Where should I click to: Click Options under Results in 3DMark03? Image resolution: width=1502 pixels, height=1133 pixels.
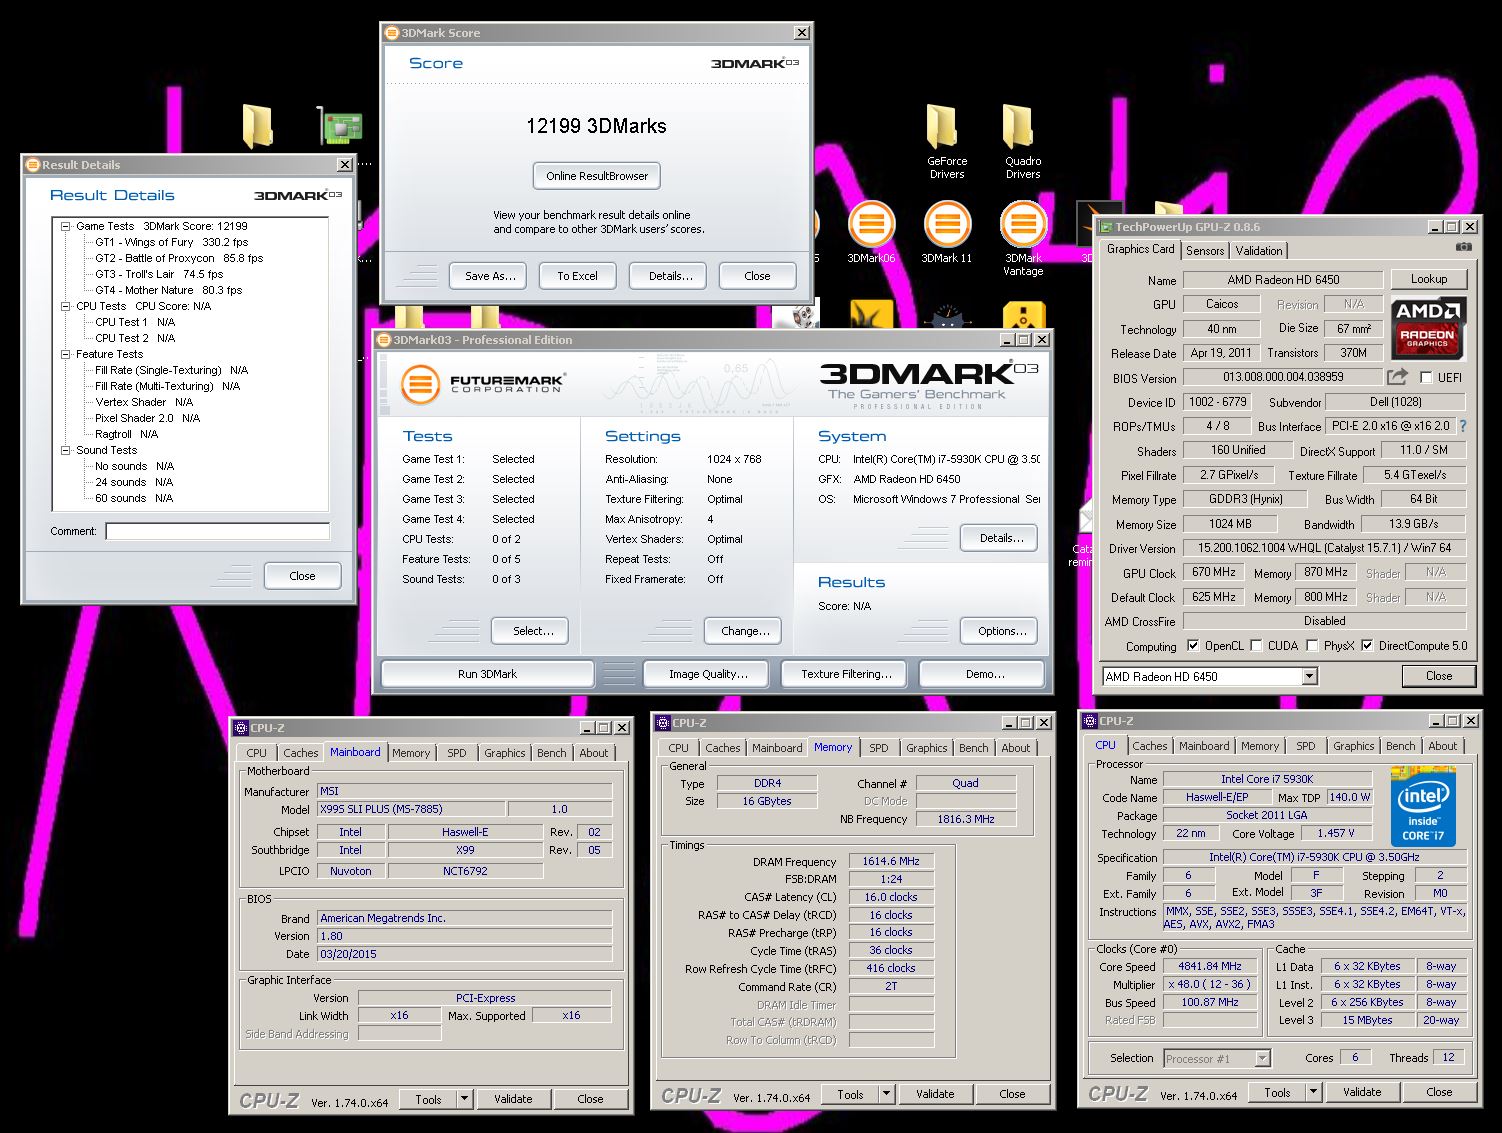tap(1001, 631)
